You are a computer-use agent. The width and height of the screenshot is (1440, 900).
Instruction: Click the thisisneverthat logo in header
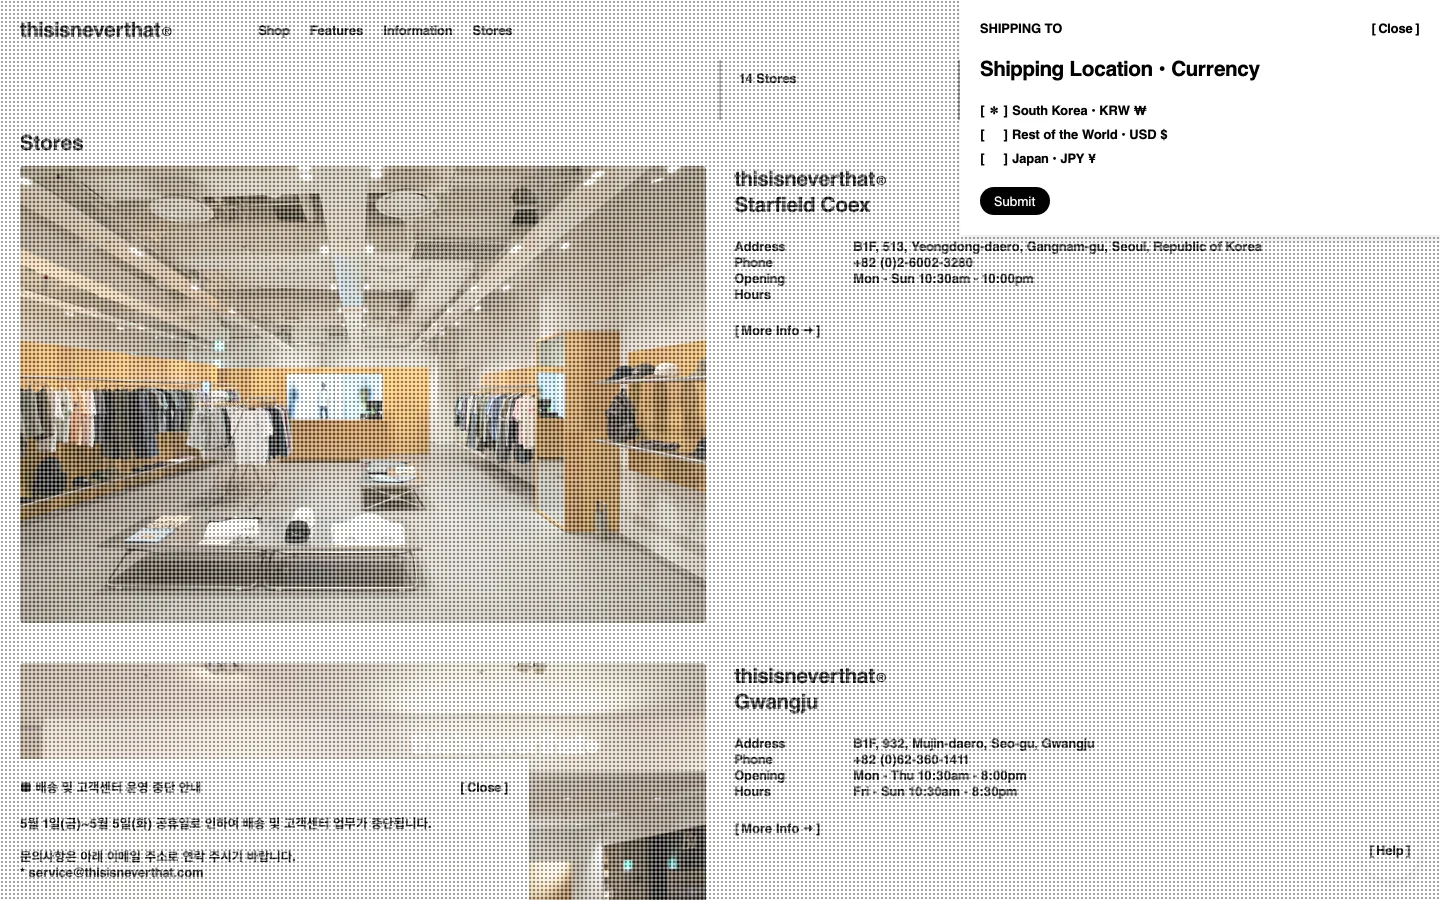[96, 30]
